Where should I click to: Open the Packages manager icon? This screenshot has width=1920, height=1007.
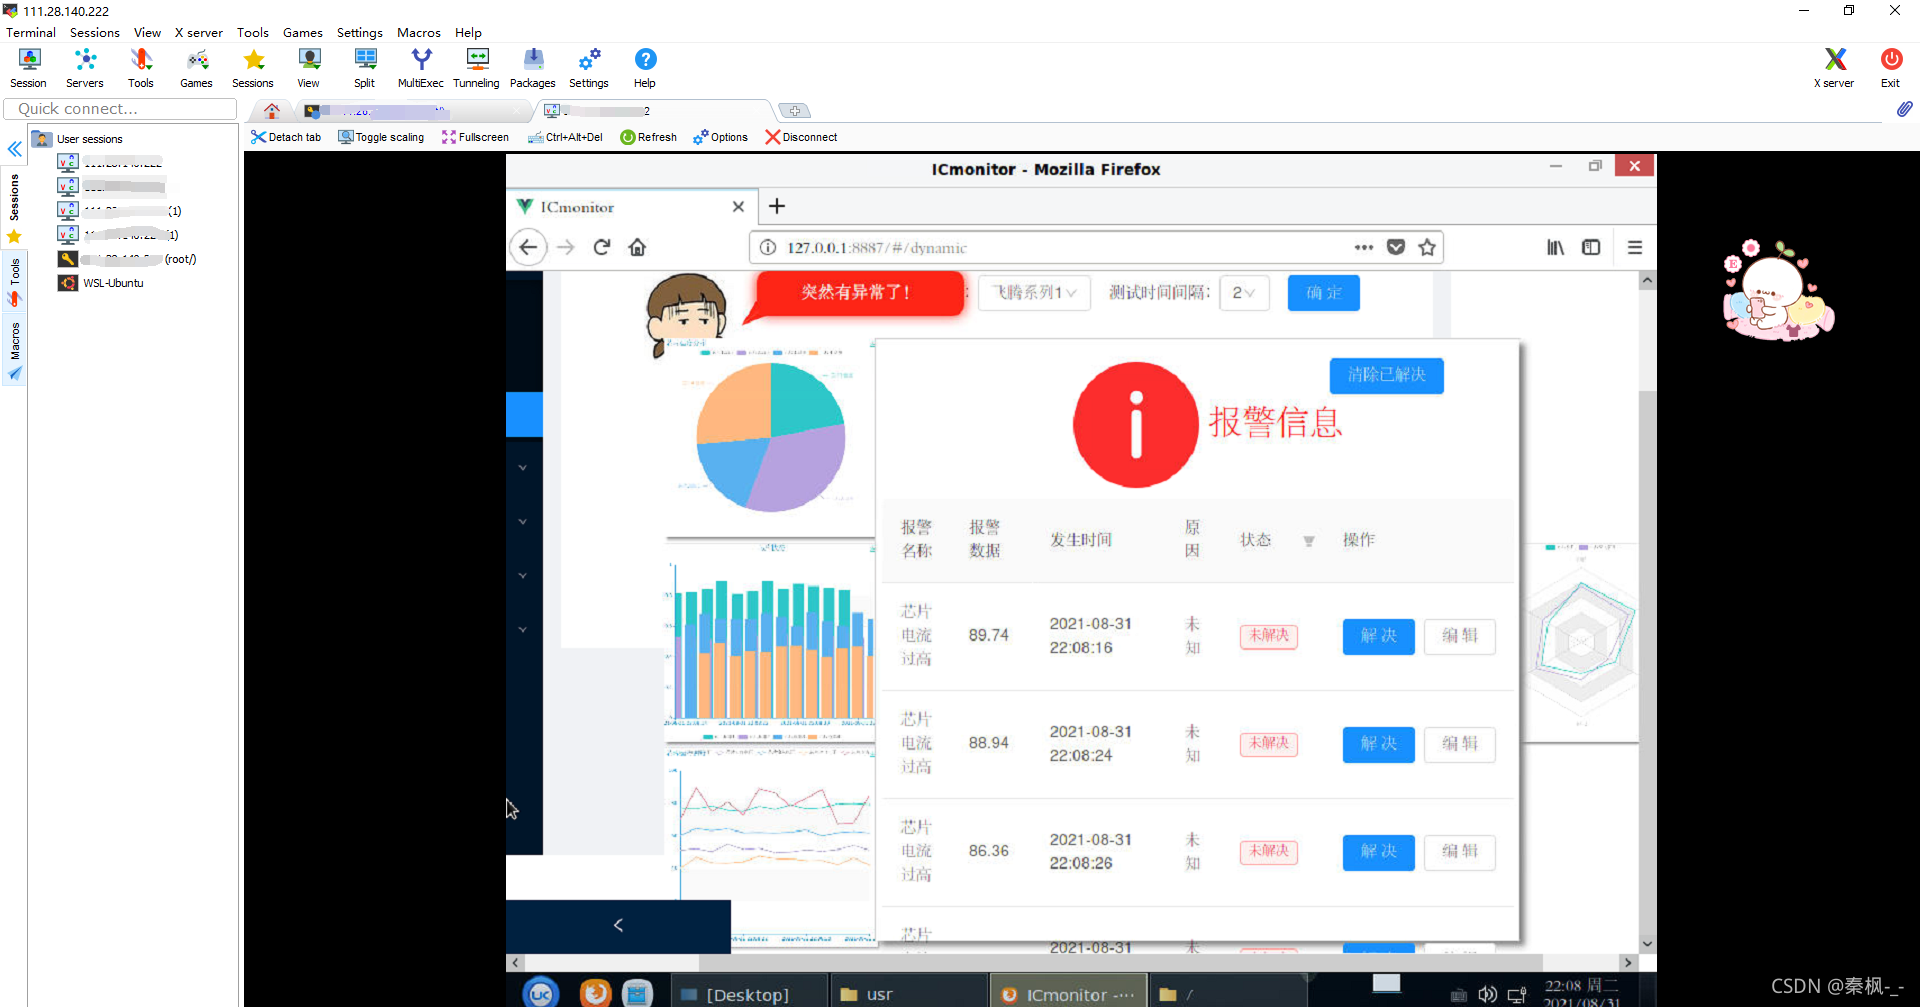532,67
